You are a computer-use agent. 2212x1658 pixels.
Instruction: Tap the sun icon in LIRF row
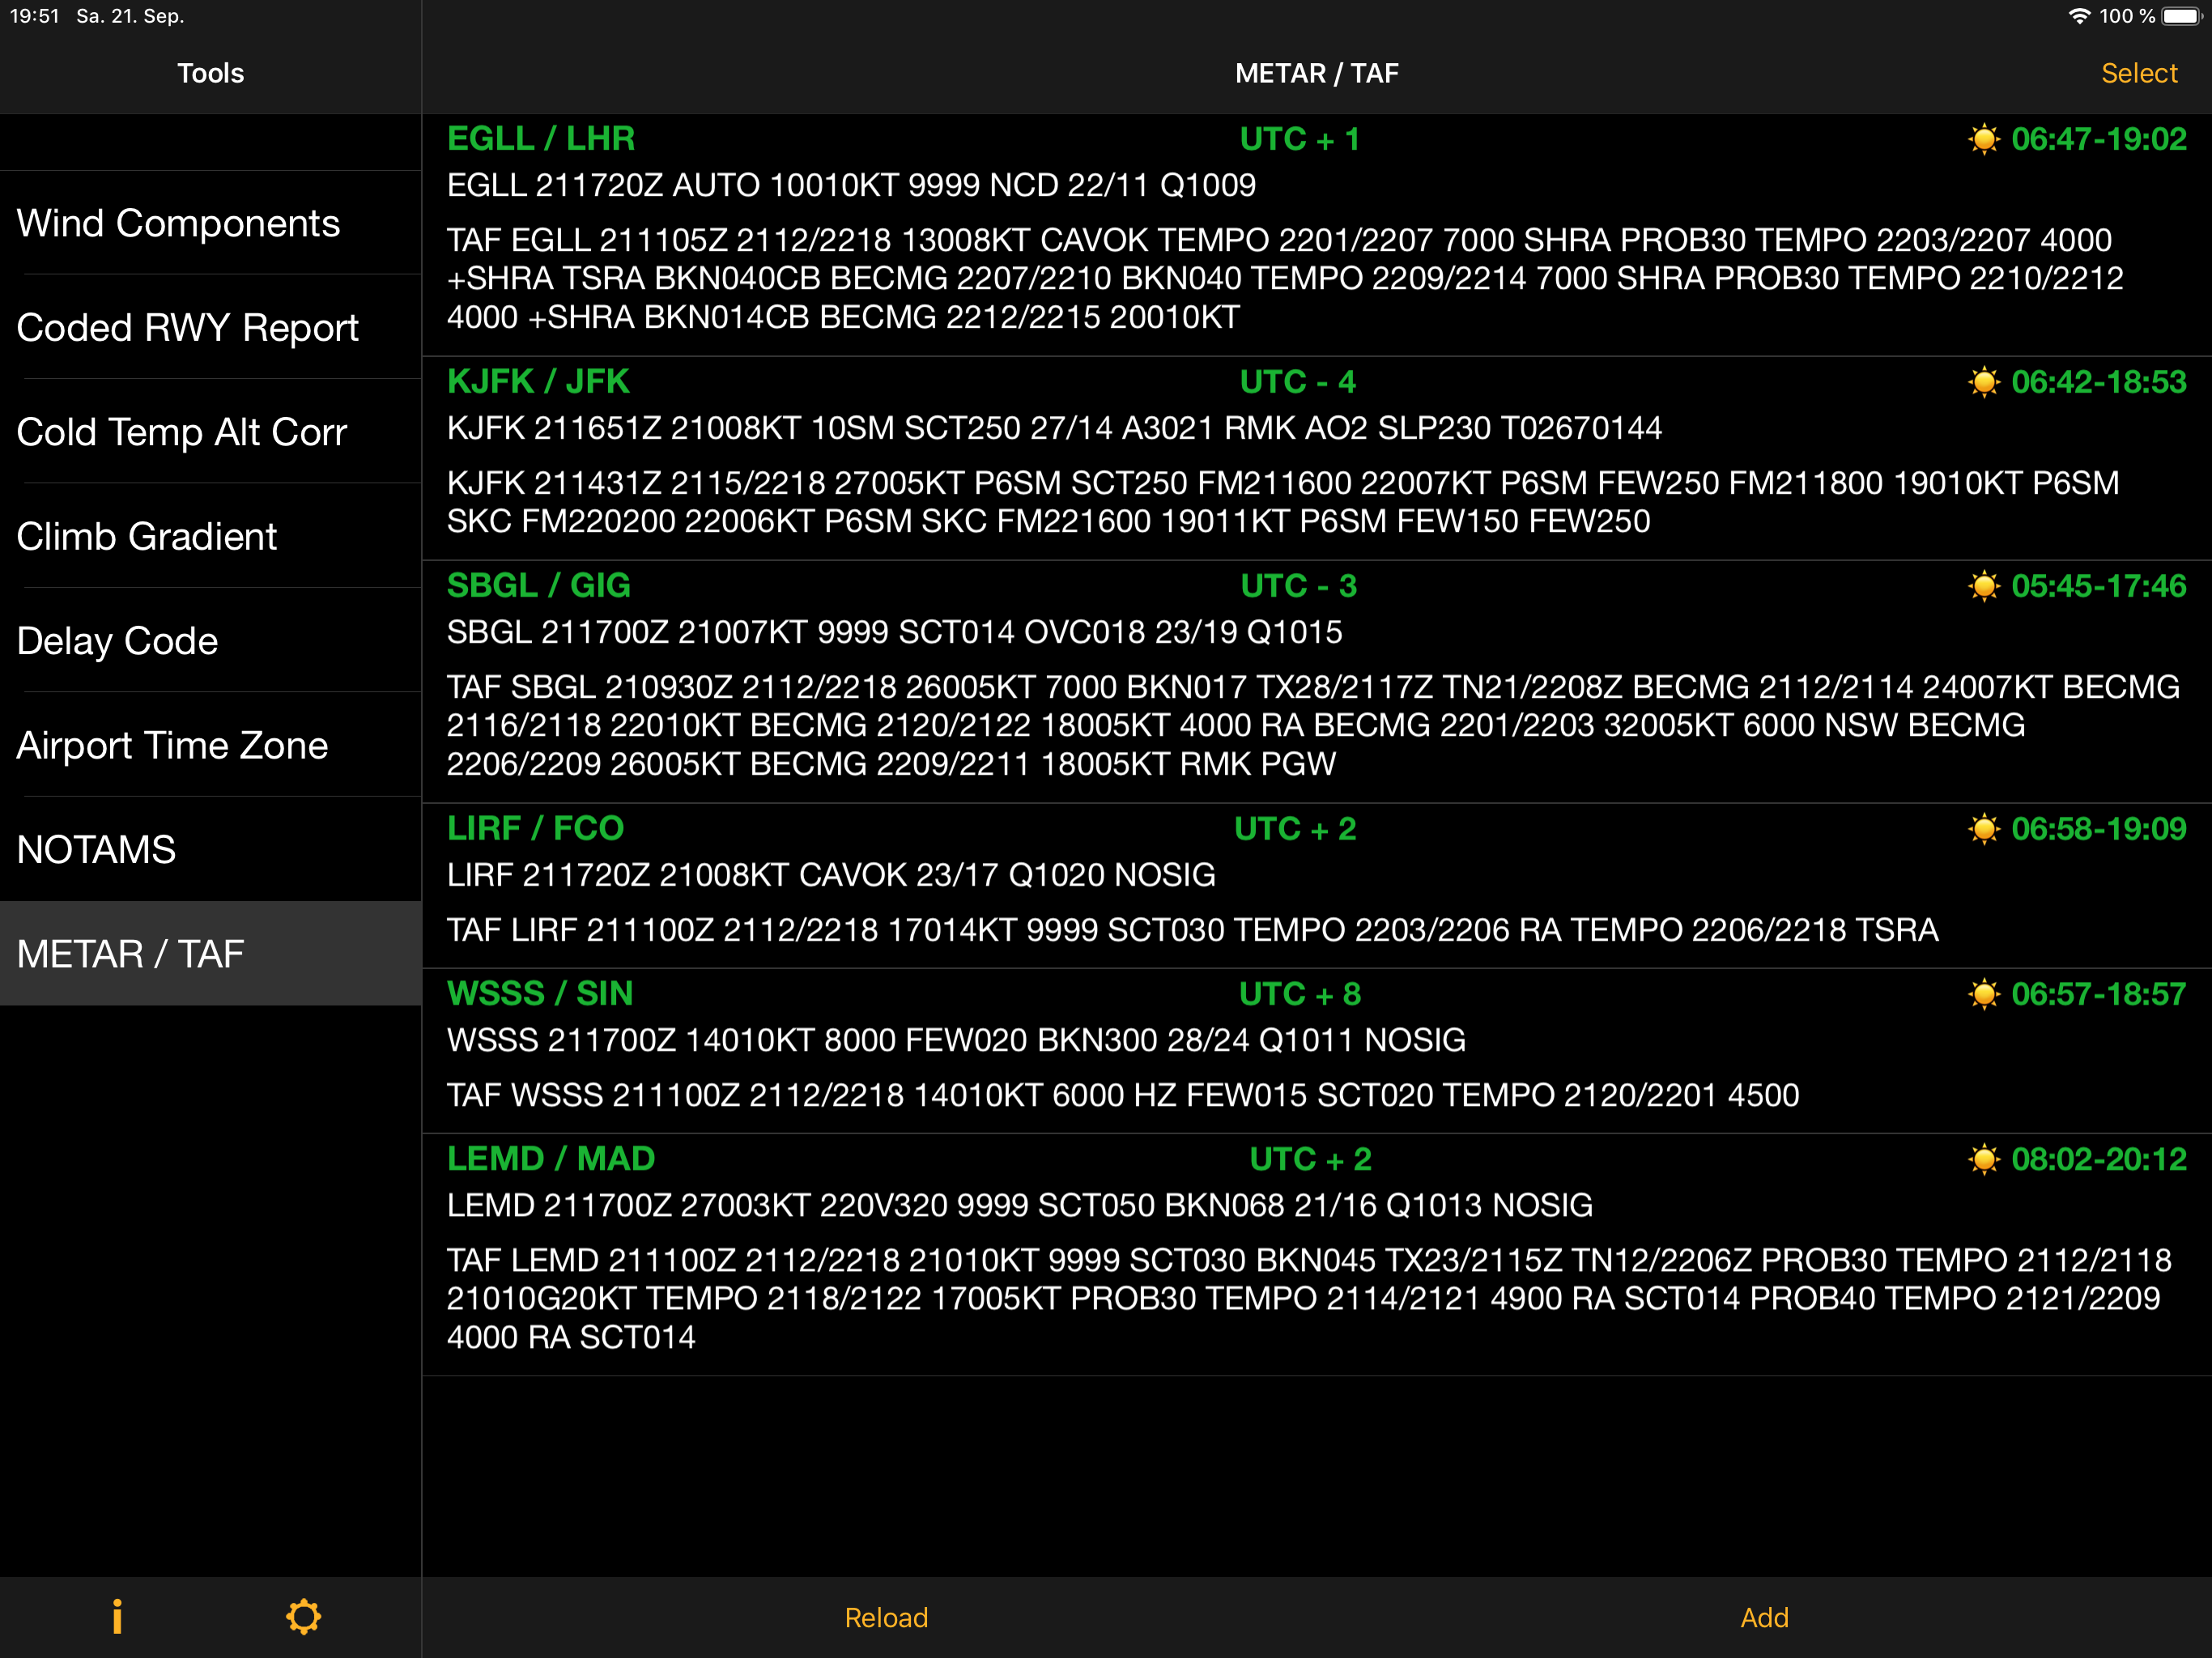(x=1983, y=829)
